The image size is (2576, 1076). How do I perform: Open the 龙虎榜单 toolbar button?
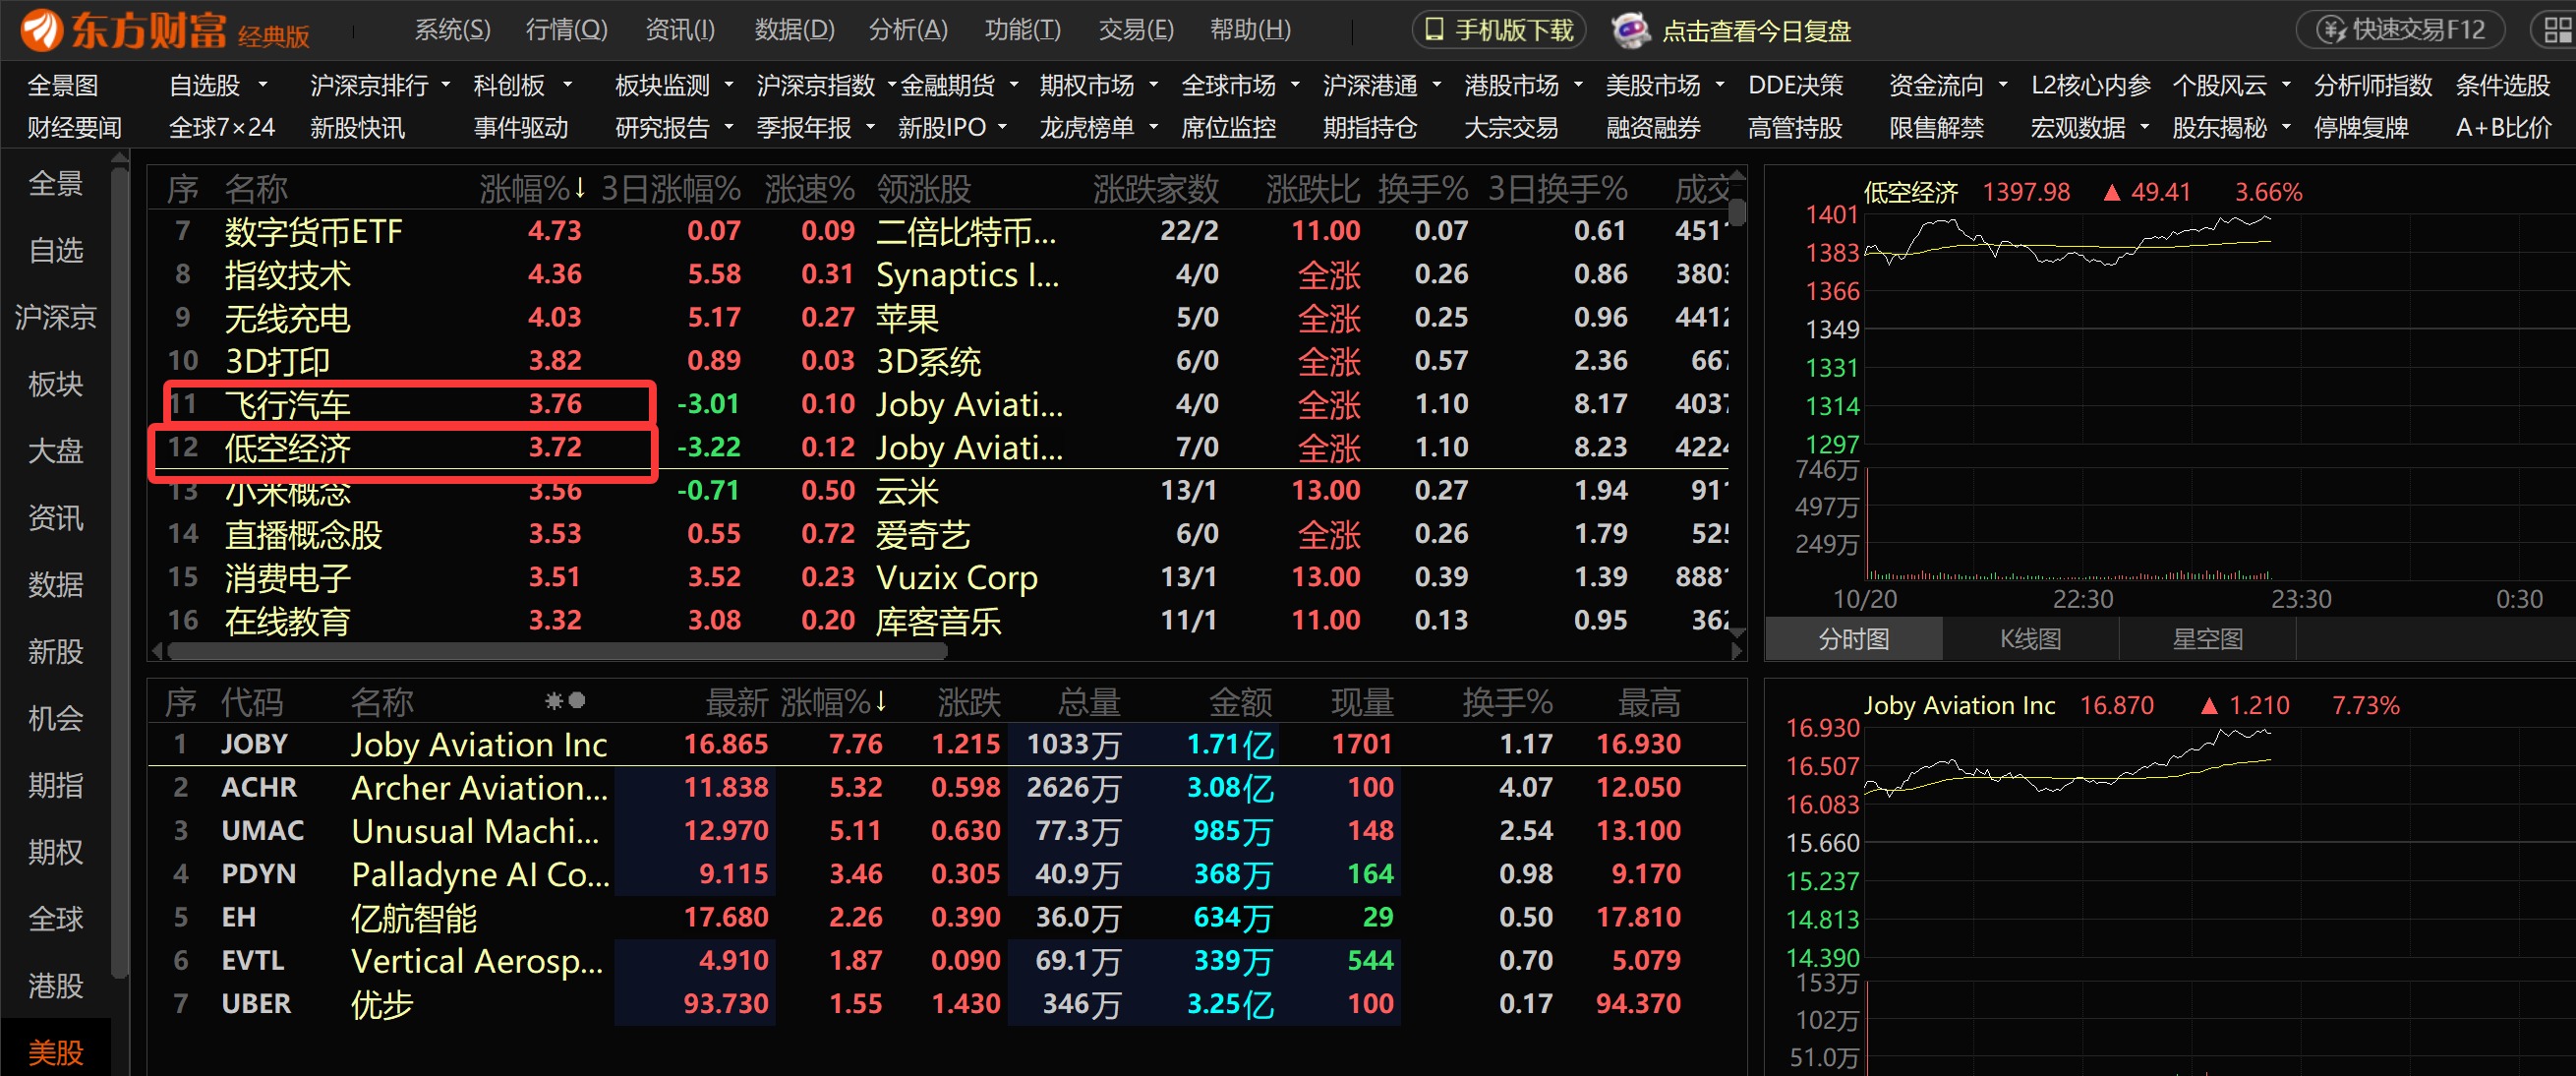coord(1086,128)
